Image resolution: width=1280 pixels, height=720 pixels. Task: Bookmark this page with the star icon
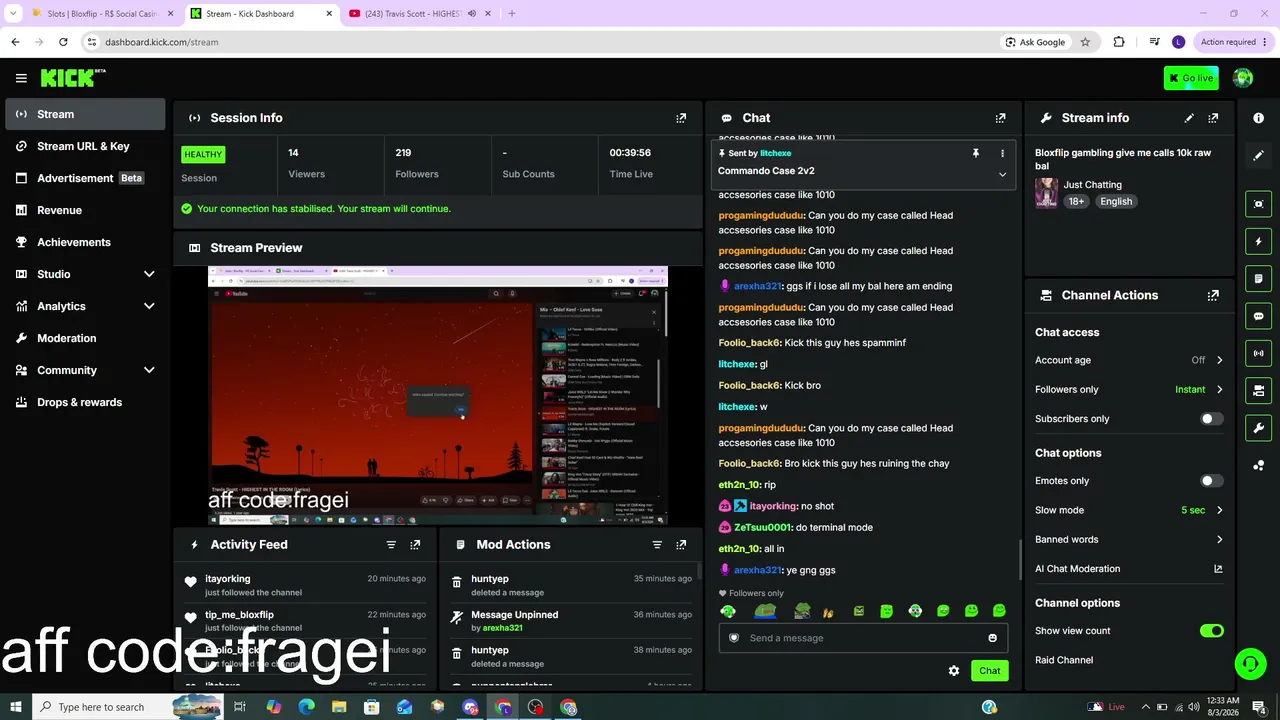(1085, 42)
